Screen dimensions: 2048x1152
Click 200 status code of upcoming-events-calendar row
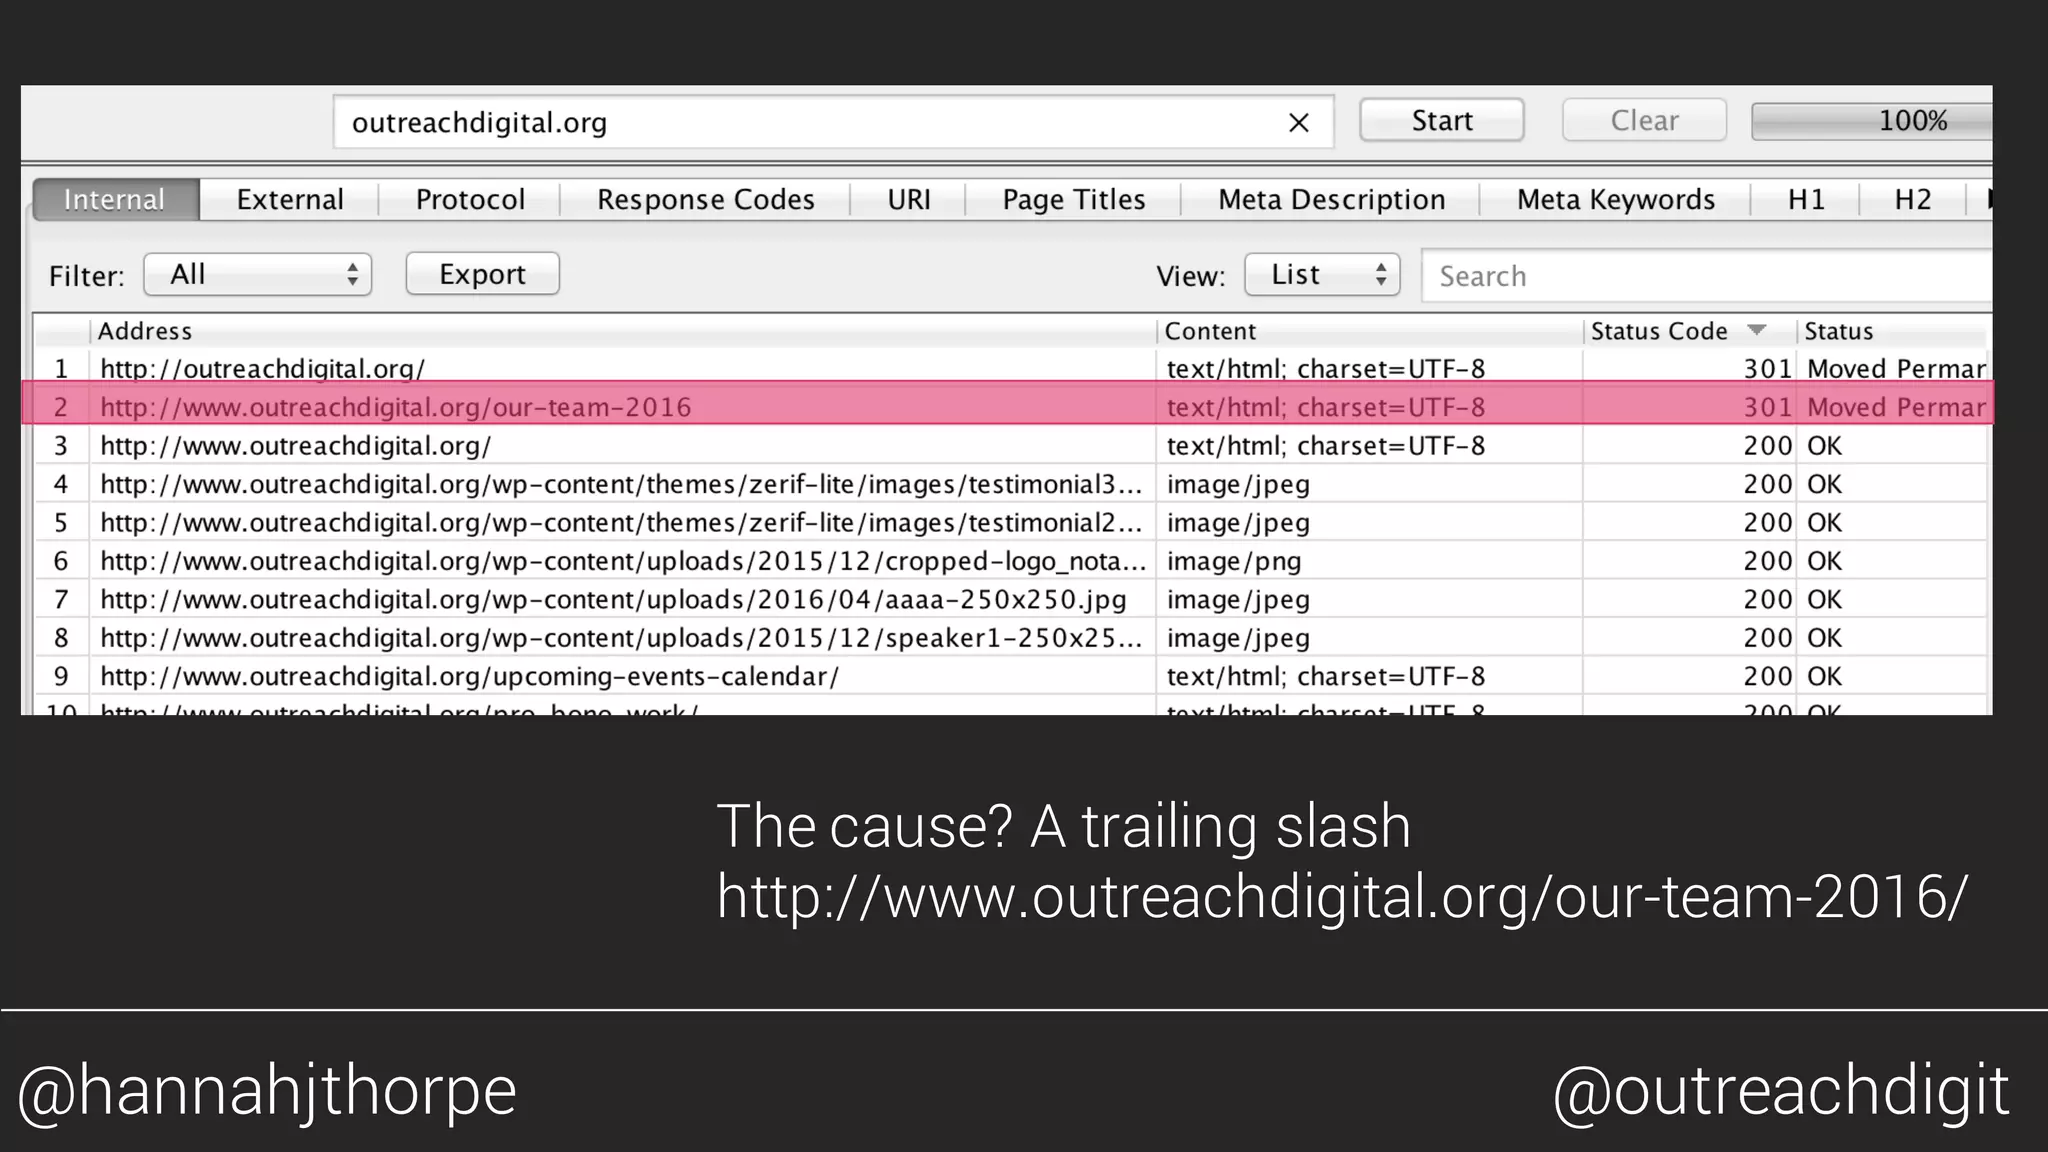(1767, 677)
